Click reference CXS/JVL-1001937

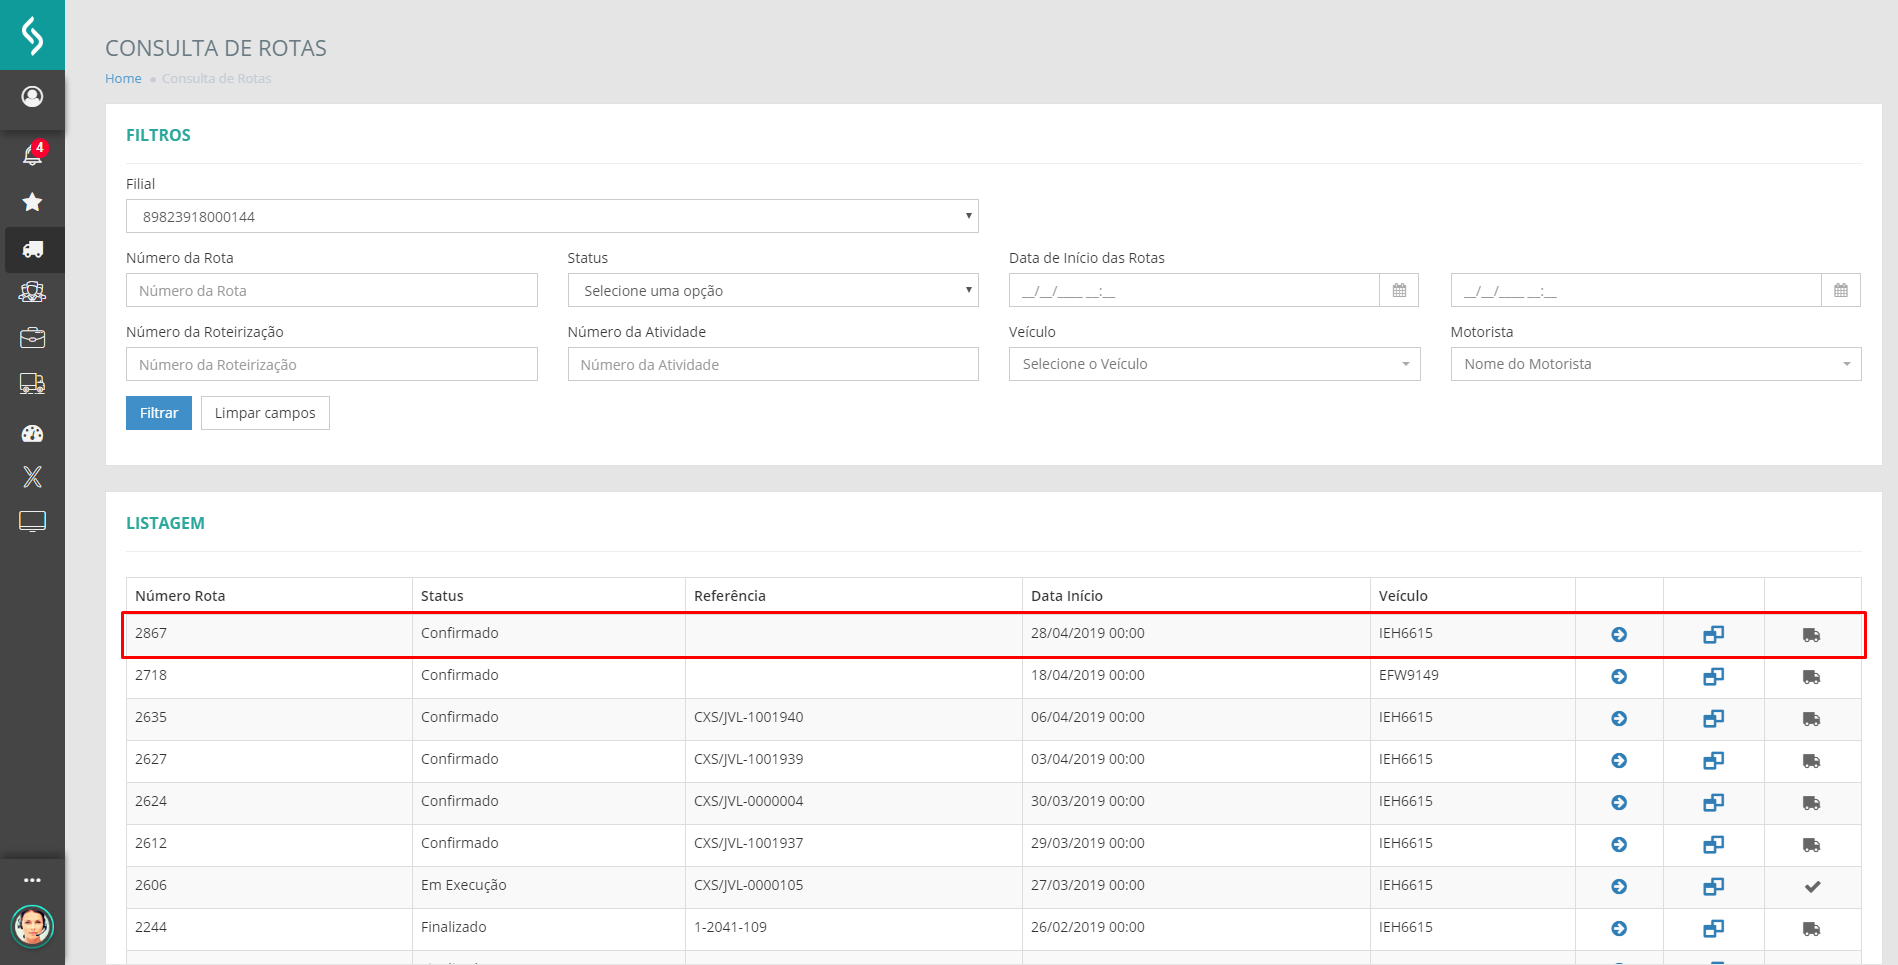tap(749, 843)
